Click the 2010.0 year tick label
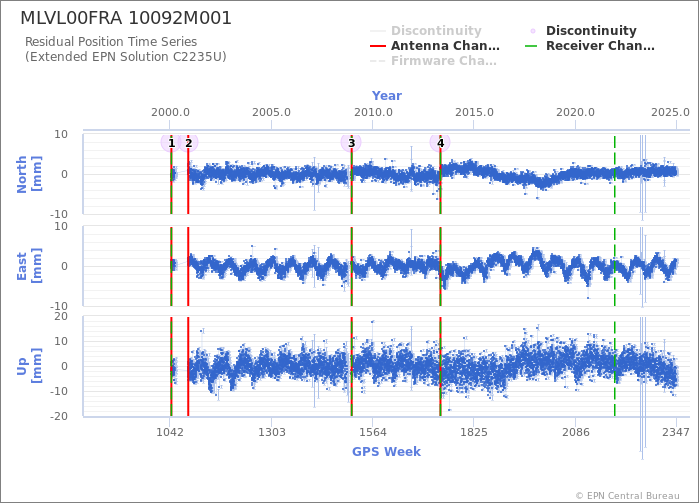This screenshot has width=700, height=504. 373,112
